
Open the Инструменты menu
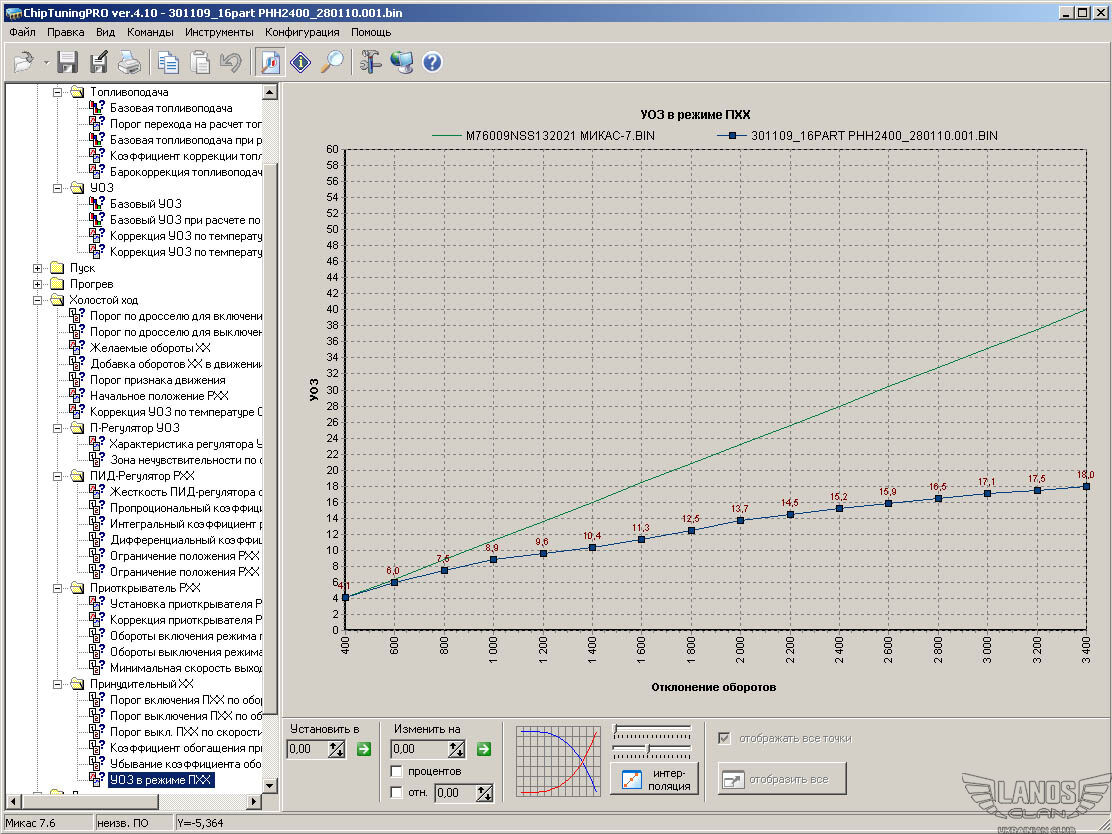click(x=219, y=32)
